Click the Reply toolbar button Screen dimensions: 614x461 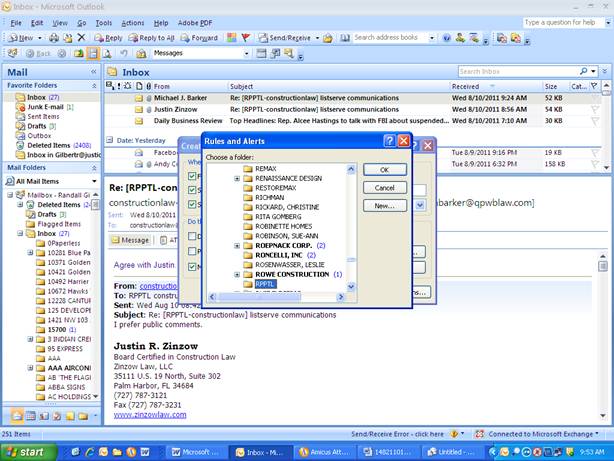[x=108, y=38]
